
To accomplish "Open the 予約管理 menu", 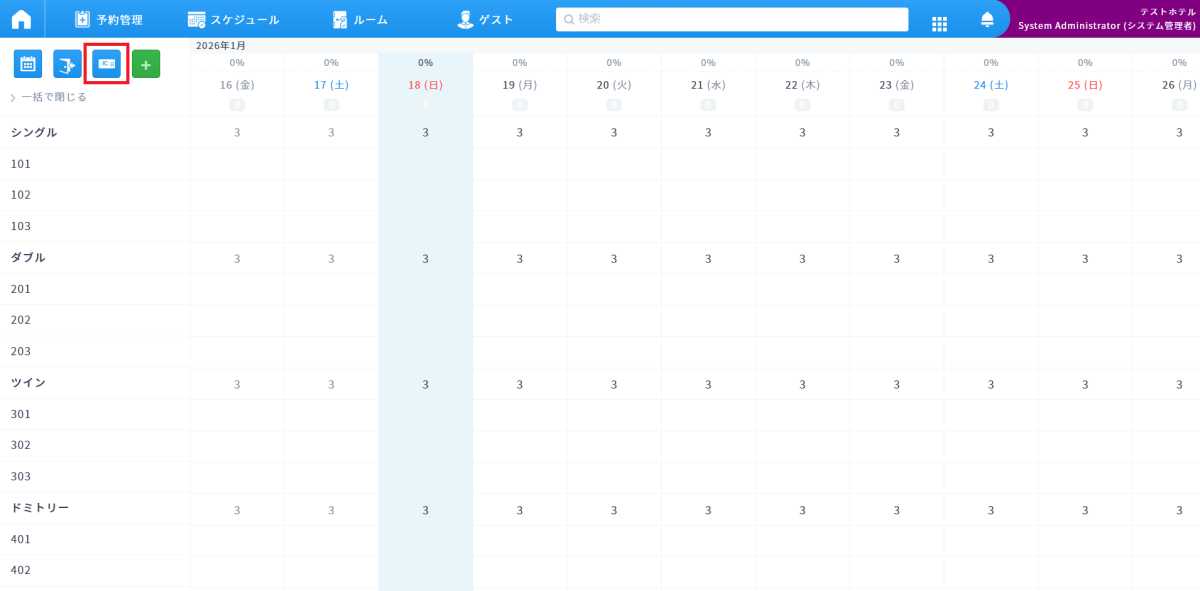I will tap(109, 19).
